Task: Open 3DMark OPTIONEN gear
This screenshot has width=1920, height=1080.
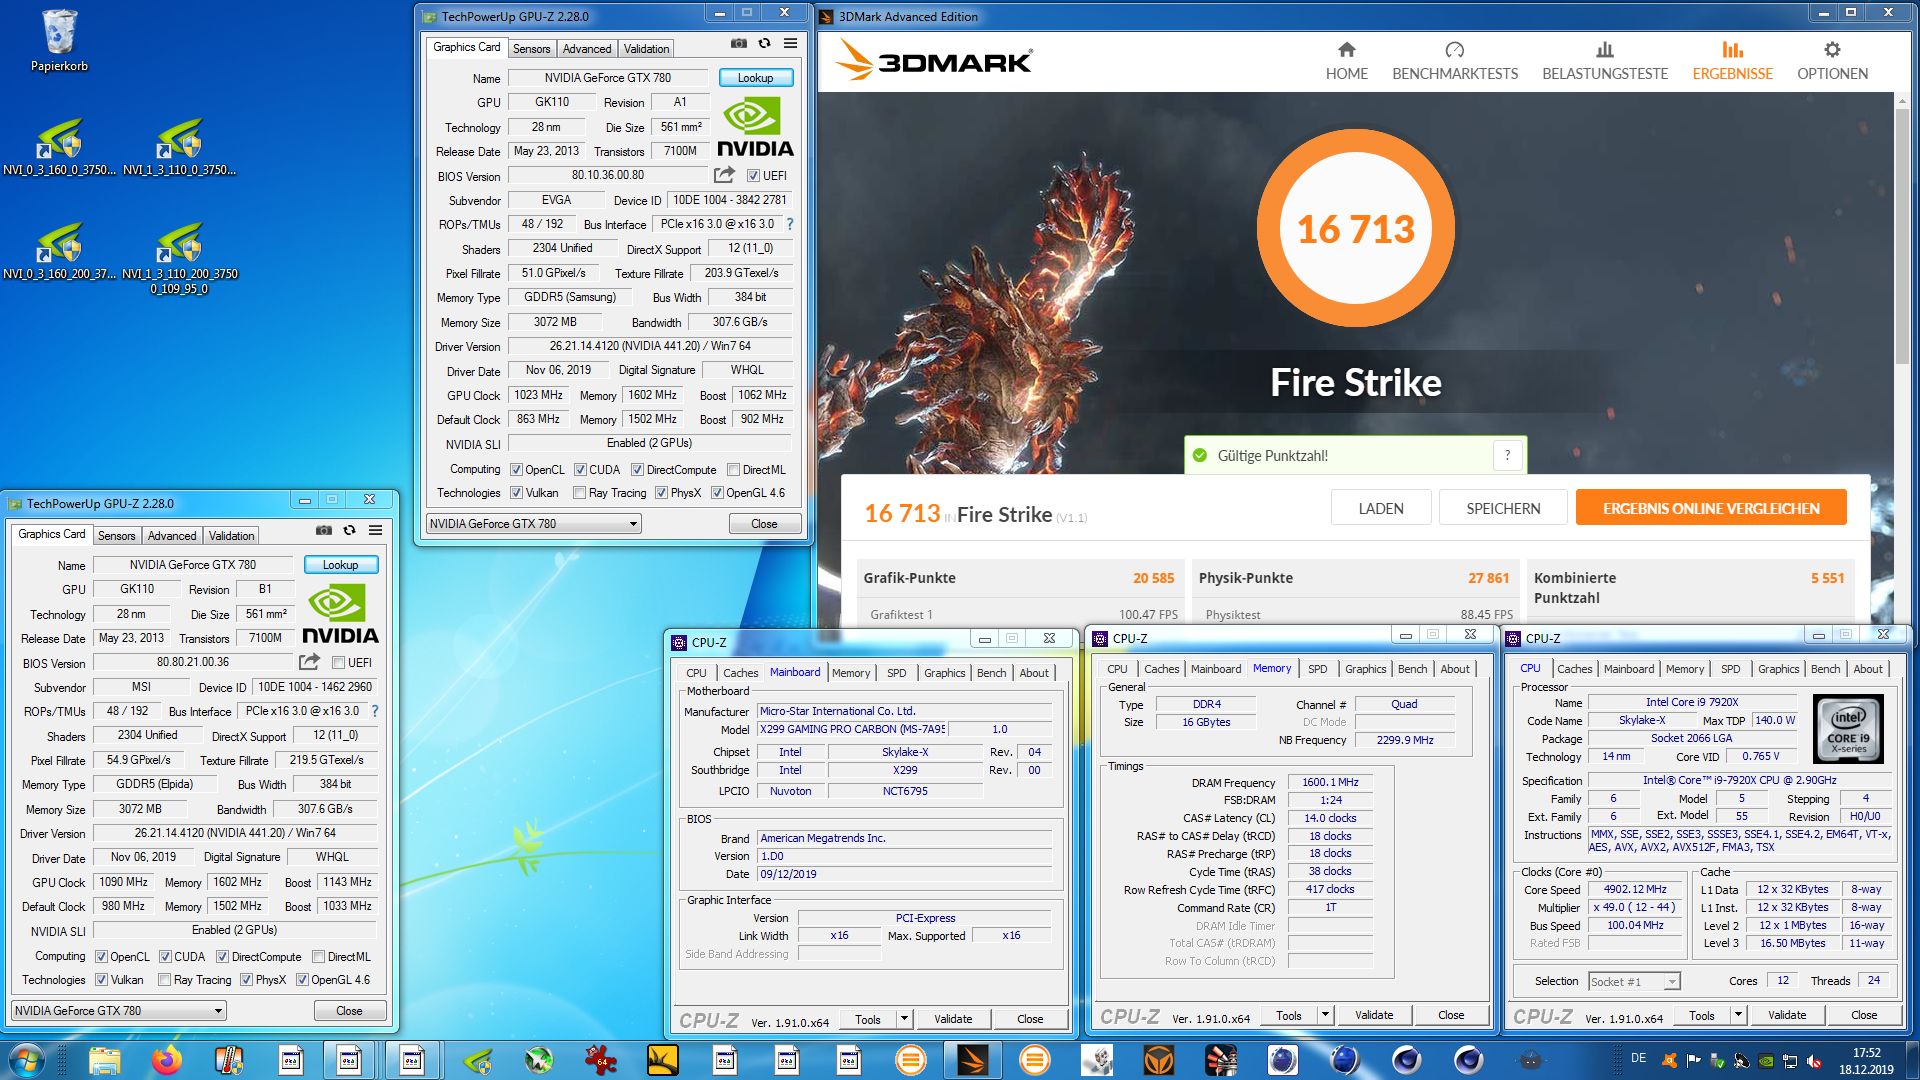Action: pyautogui.click(x=1832, y=61)
